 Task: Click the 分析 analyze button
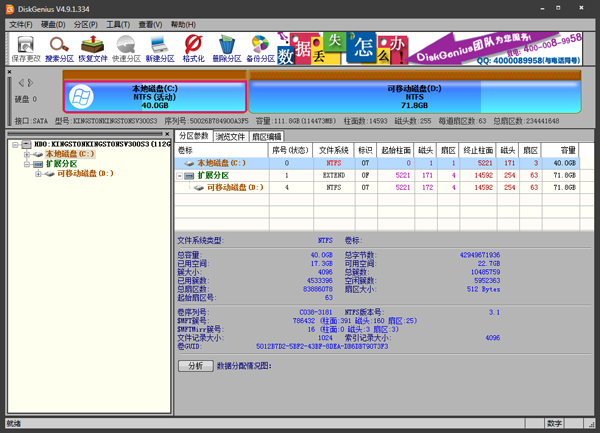[x=196, y=366]
